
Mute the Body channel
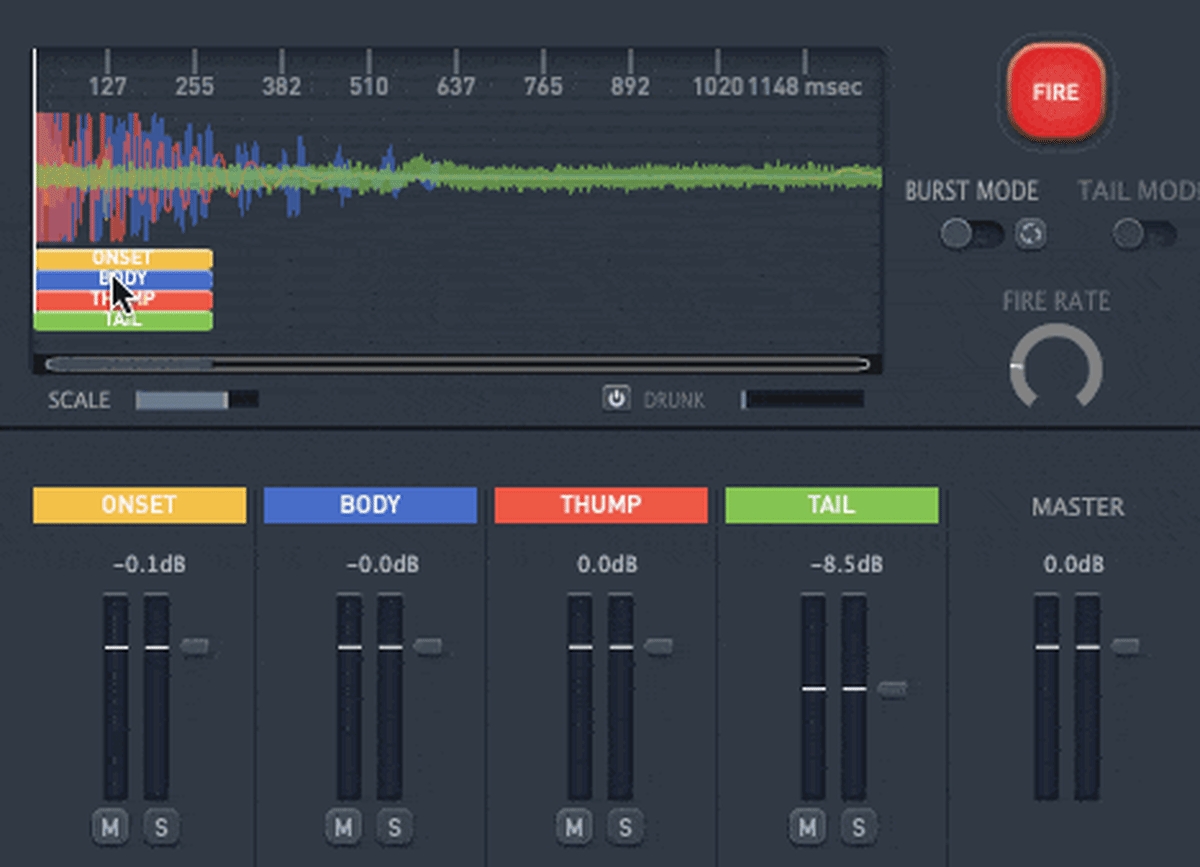[x=343, y=827]
